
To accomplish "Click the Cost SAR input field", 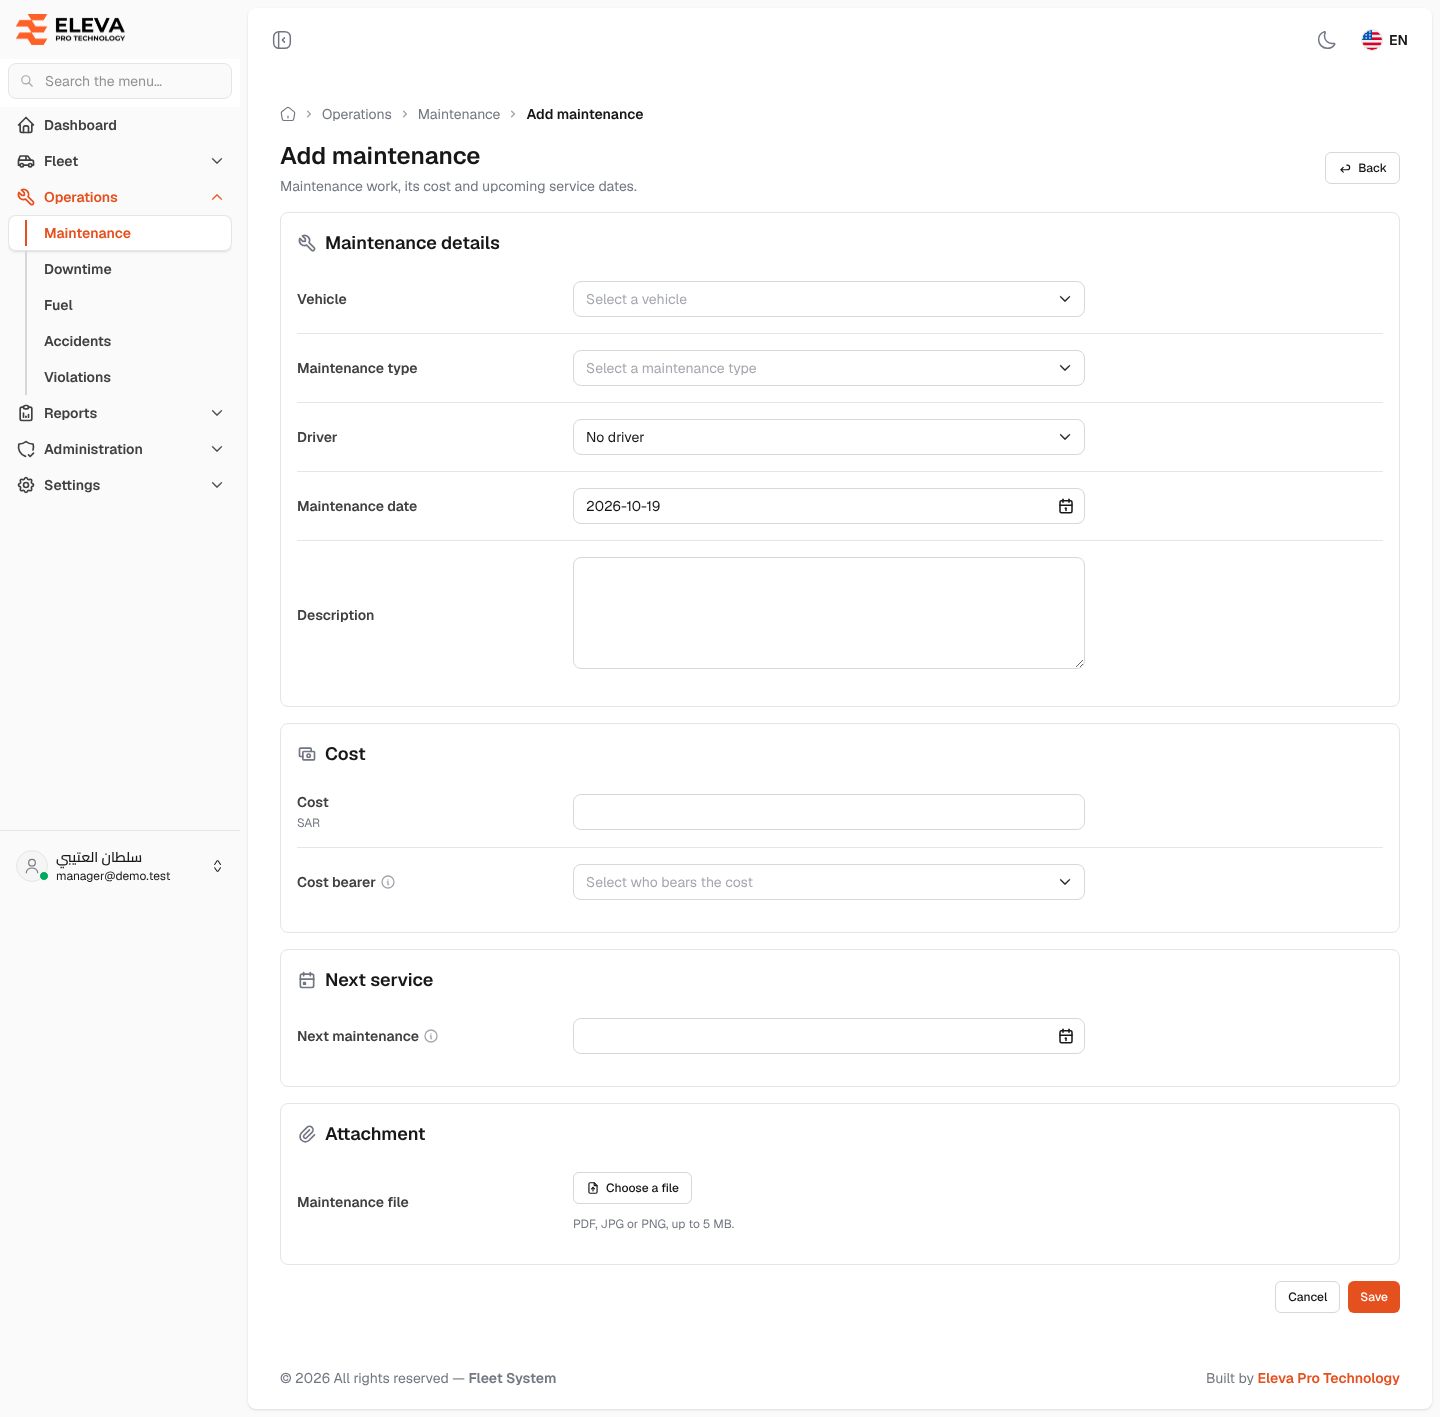I will click(x=829, y=812).
